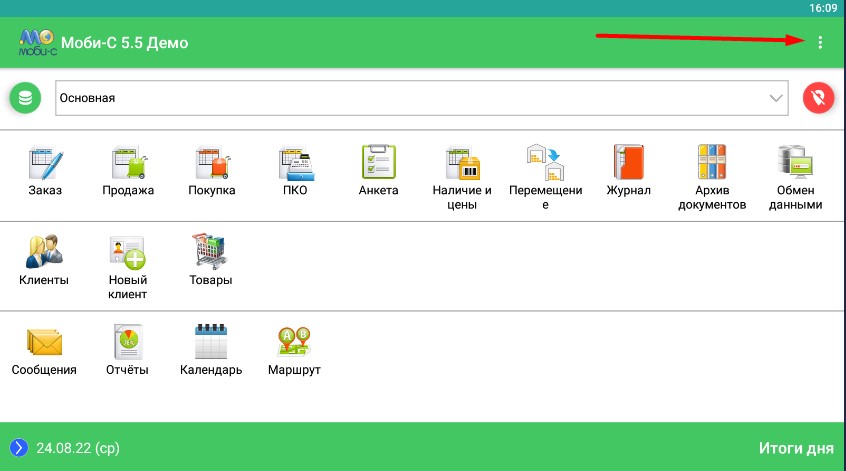This screenshot has height=471, width=846.
Task: Open Наличие и цены stock icon
Action: click(x=462, y=178)
